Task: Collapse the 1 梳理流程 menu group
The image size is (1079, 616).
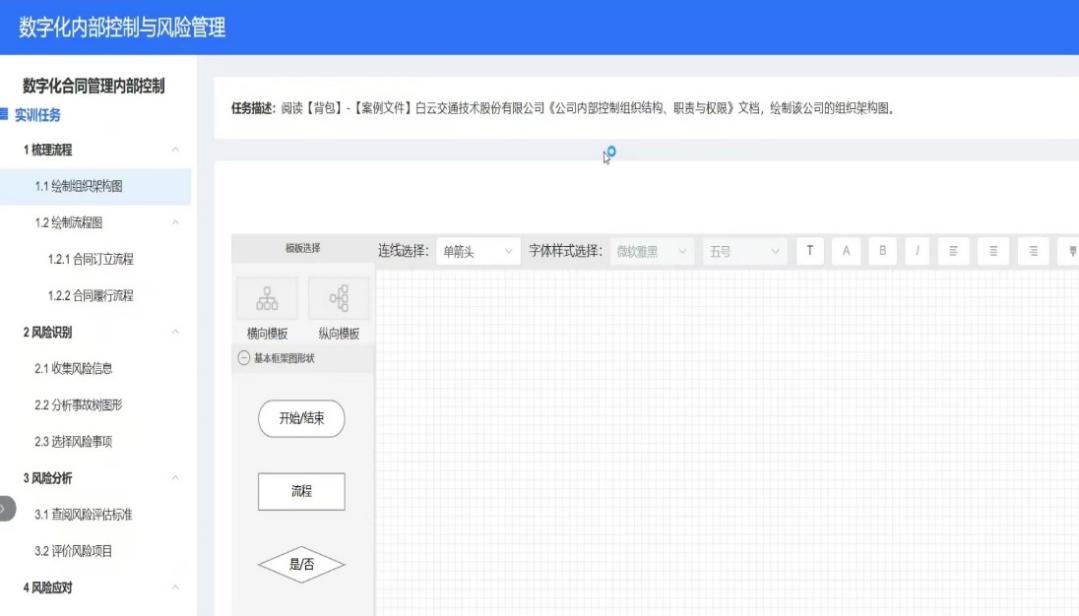Action: pos(175,150)
